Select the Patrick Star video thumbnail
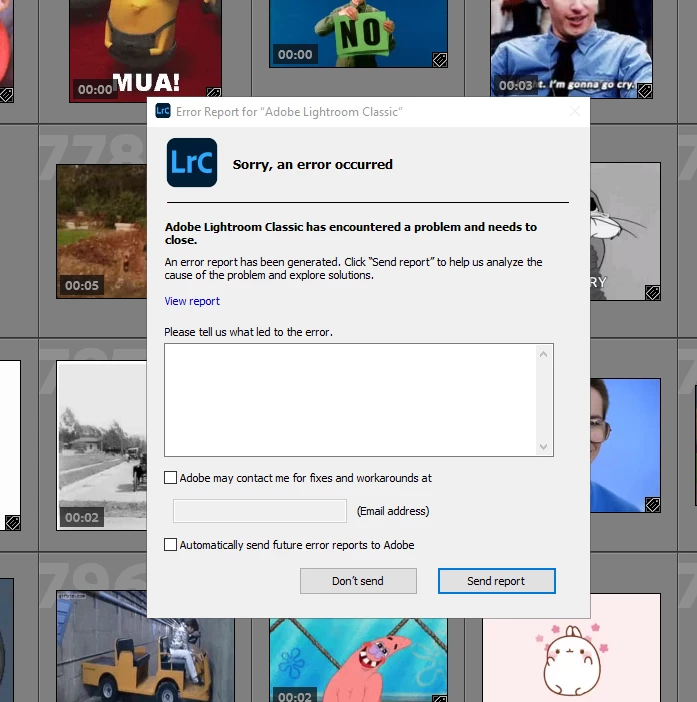 (x=358, y=660)
